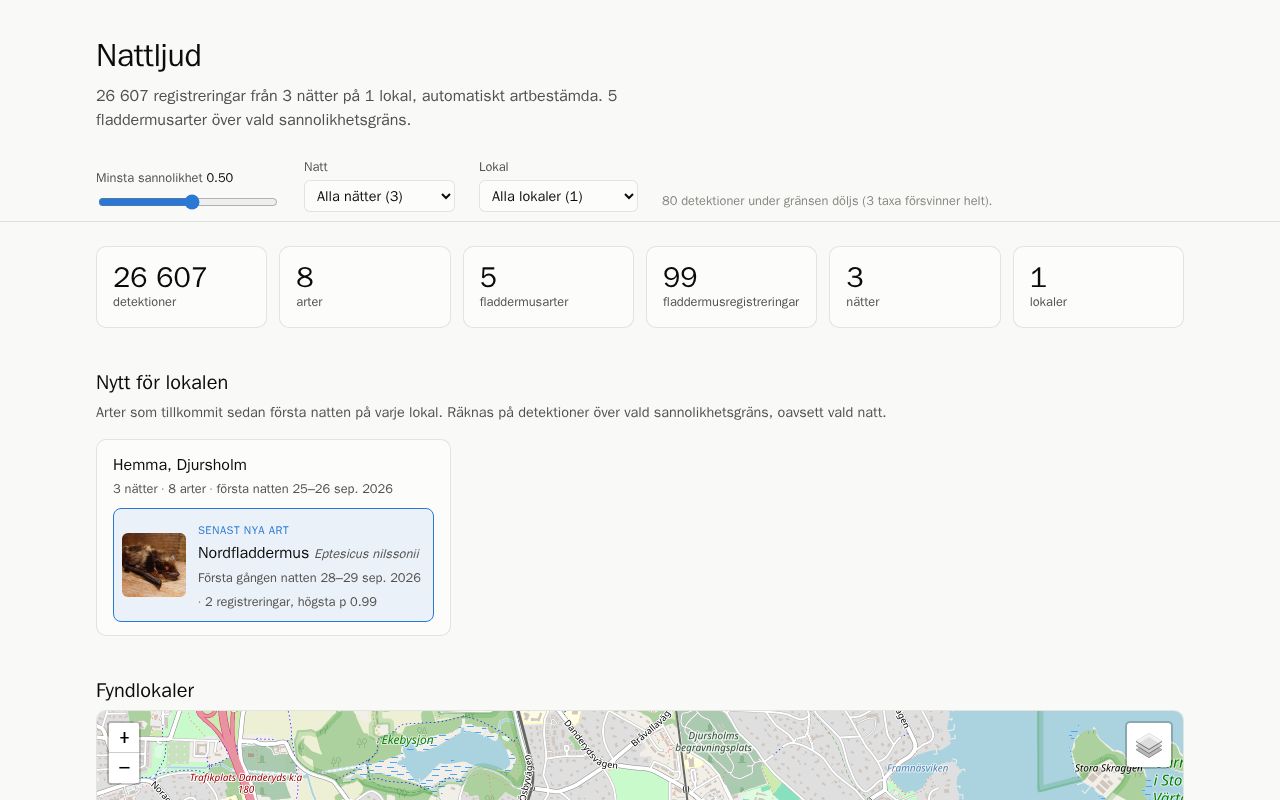Viewport: 1280px width, 800px height.
Task: Click the Nordfladdermus species name
Action: (254, 553)
